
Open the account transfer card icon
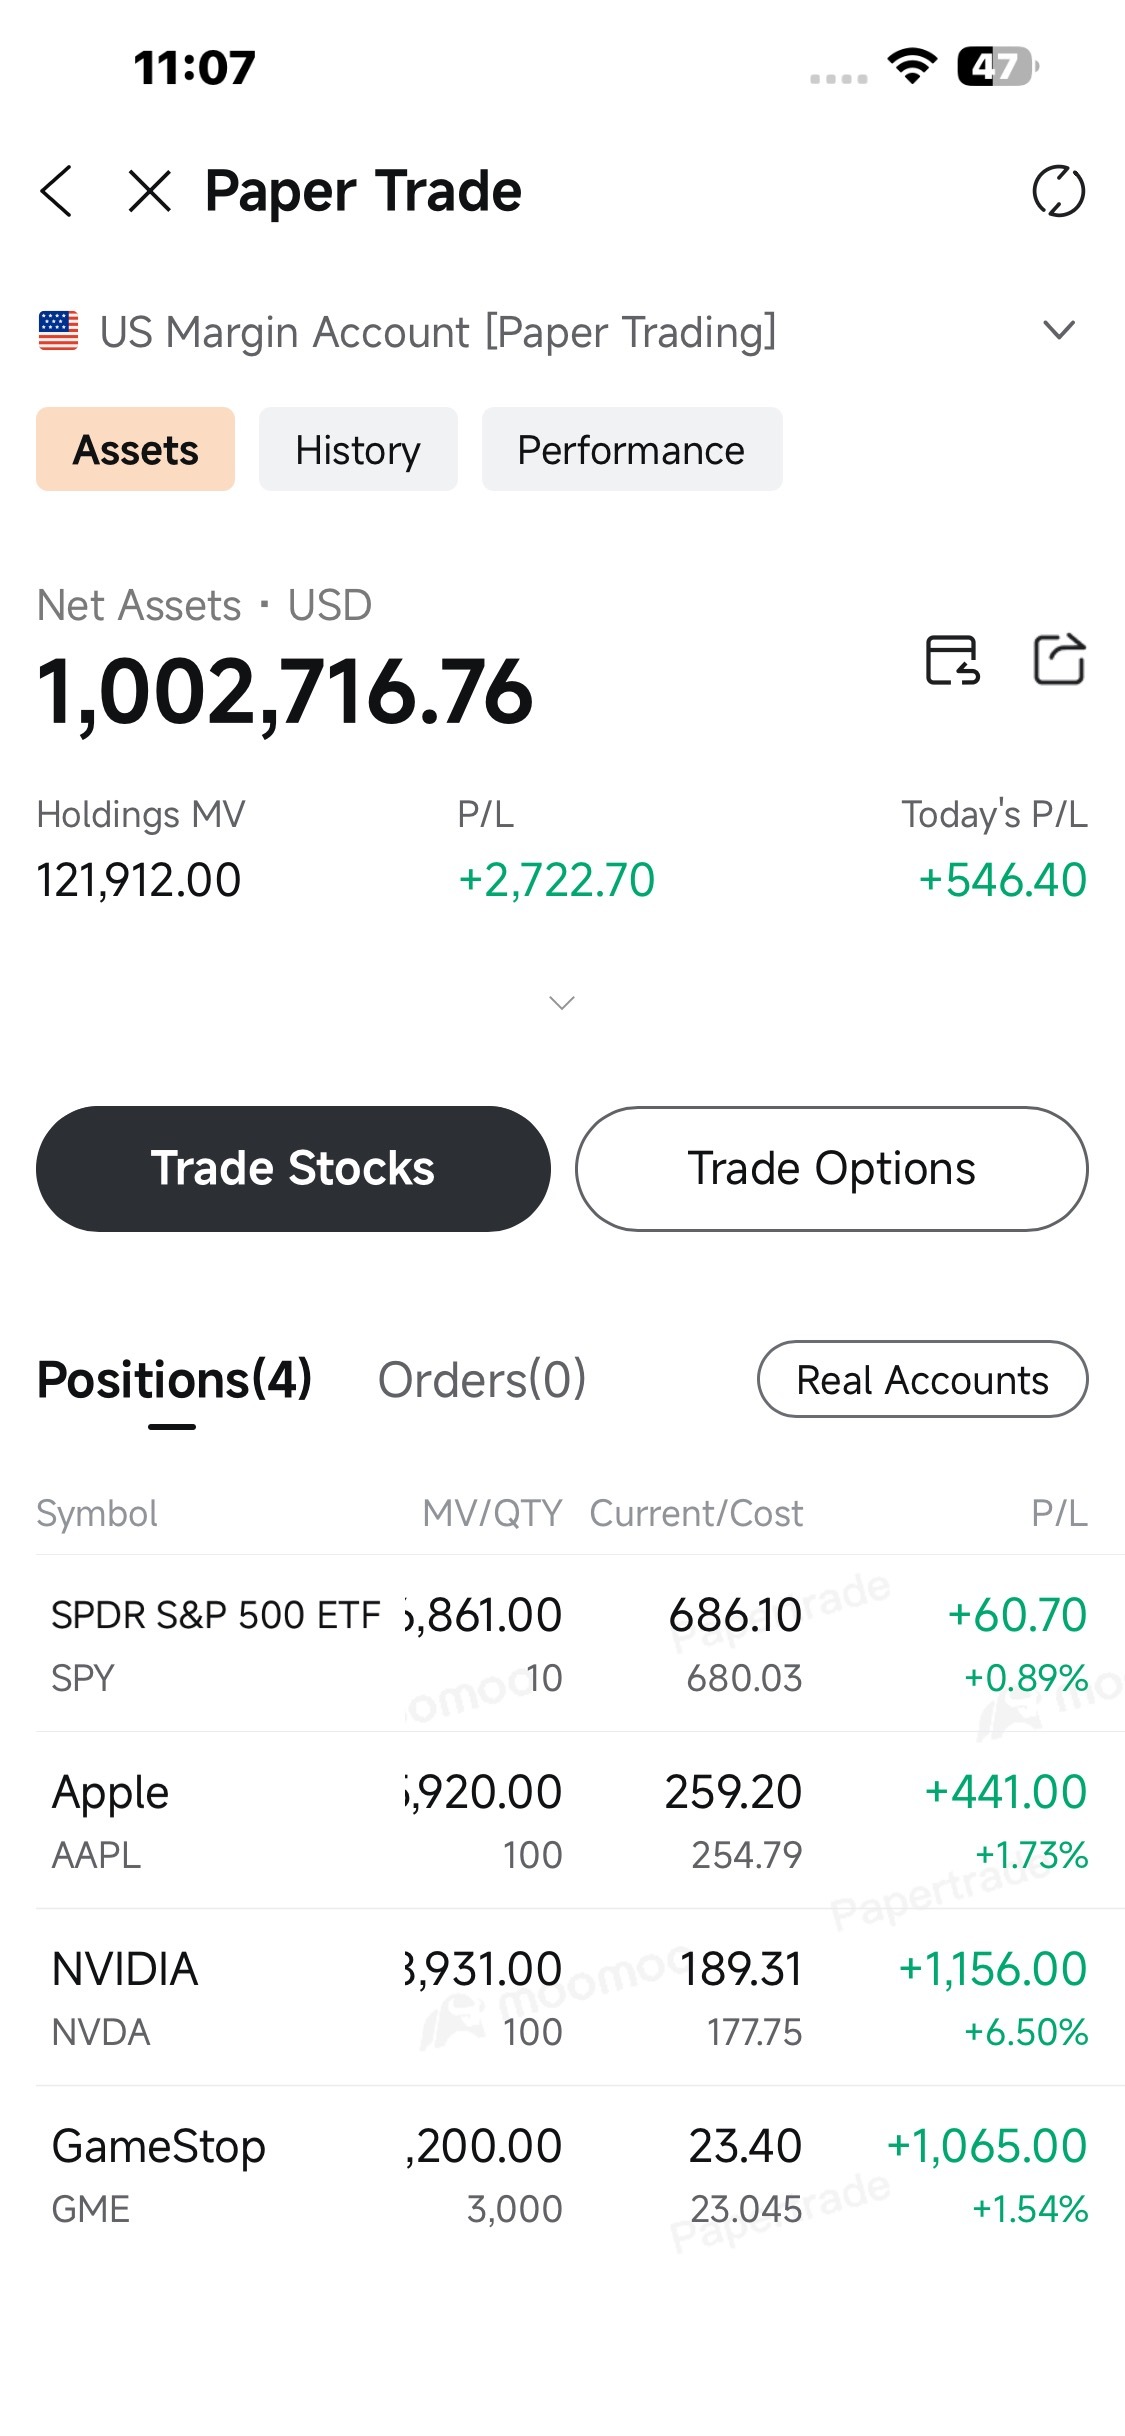tap(952, 660)
